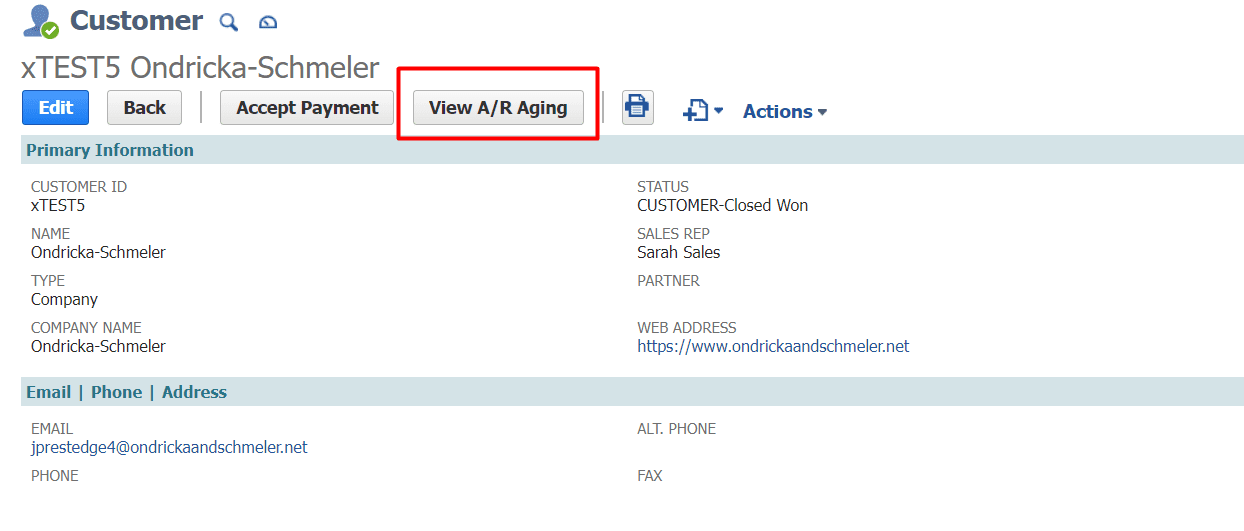Open the Actions dropdown menu

(x=785, y=111)
